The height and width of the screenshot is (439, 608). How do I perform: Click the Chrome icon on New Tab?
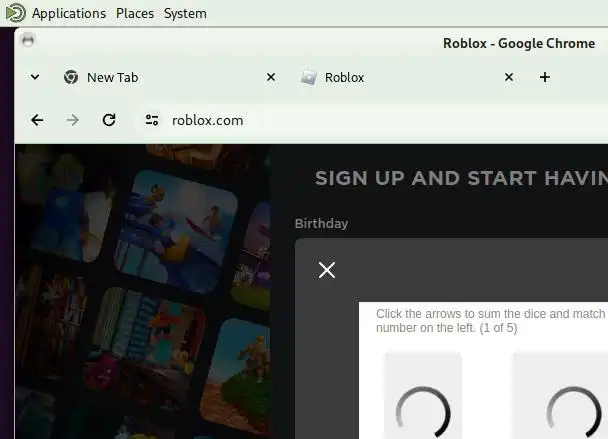(71, 77)
